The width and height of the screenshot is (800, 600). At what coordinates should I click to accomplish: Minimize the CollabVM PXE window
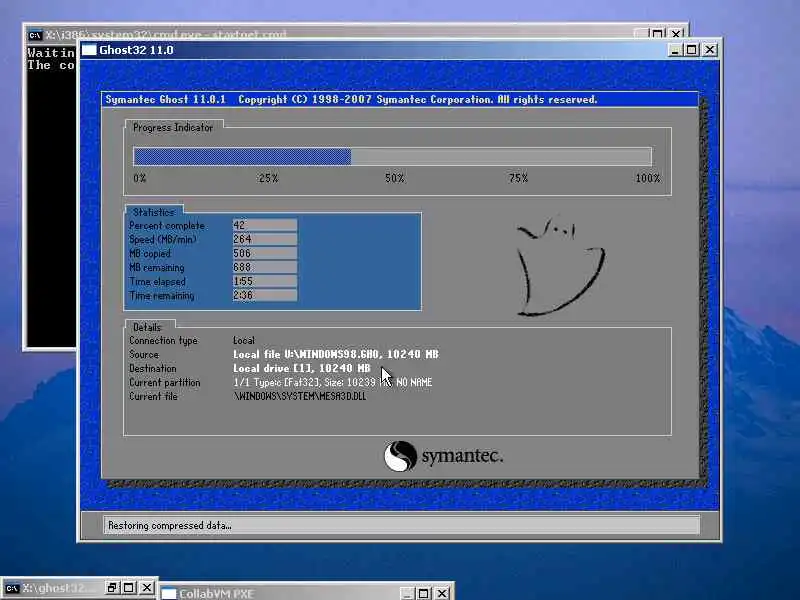(x=407, y=593)
